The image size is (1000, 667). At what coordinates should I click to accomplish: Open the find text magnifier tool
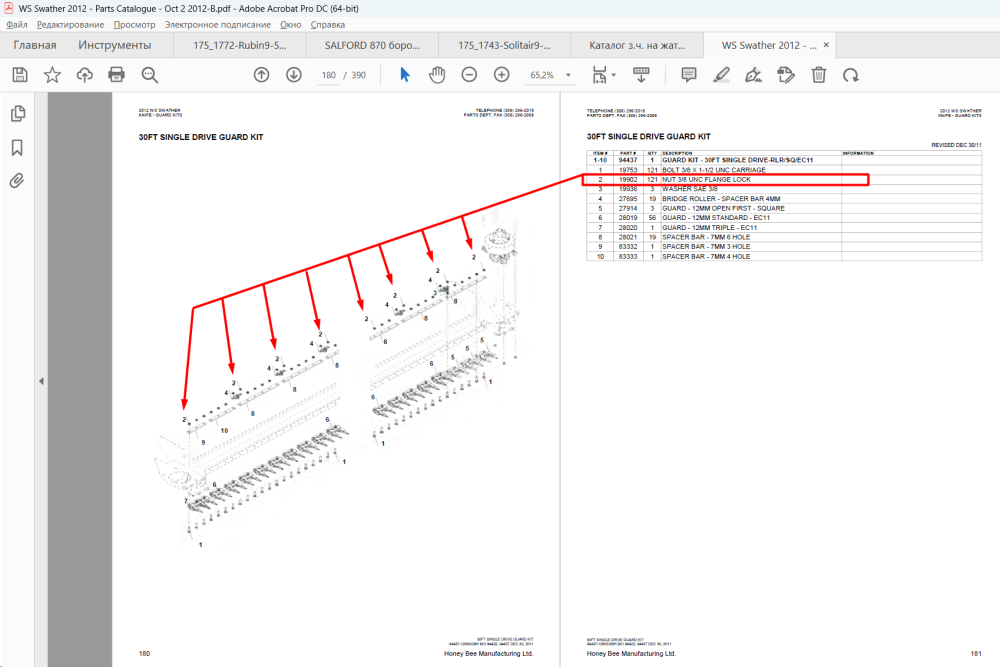click(150, 75)
